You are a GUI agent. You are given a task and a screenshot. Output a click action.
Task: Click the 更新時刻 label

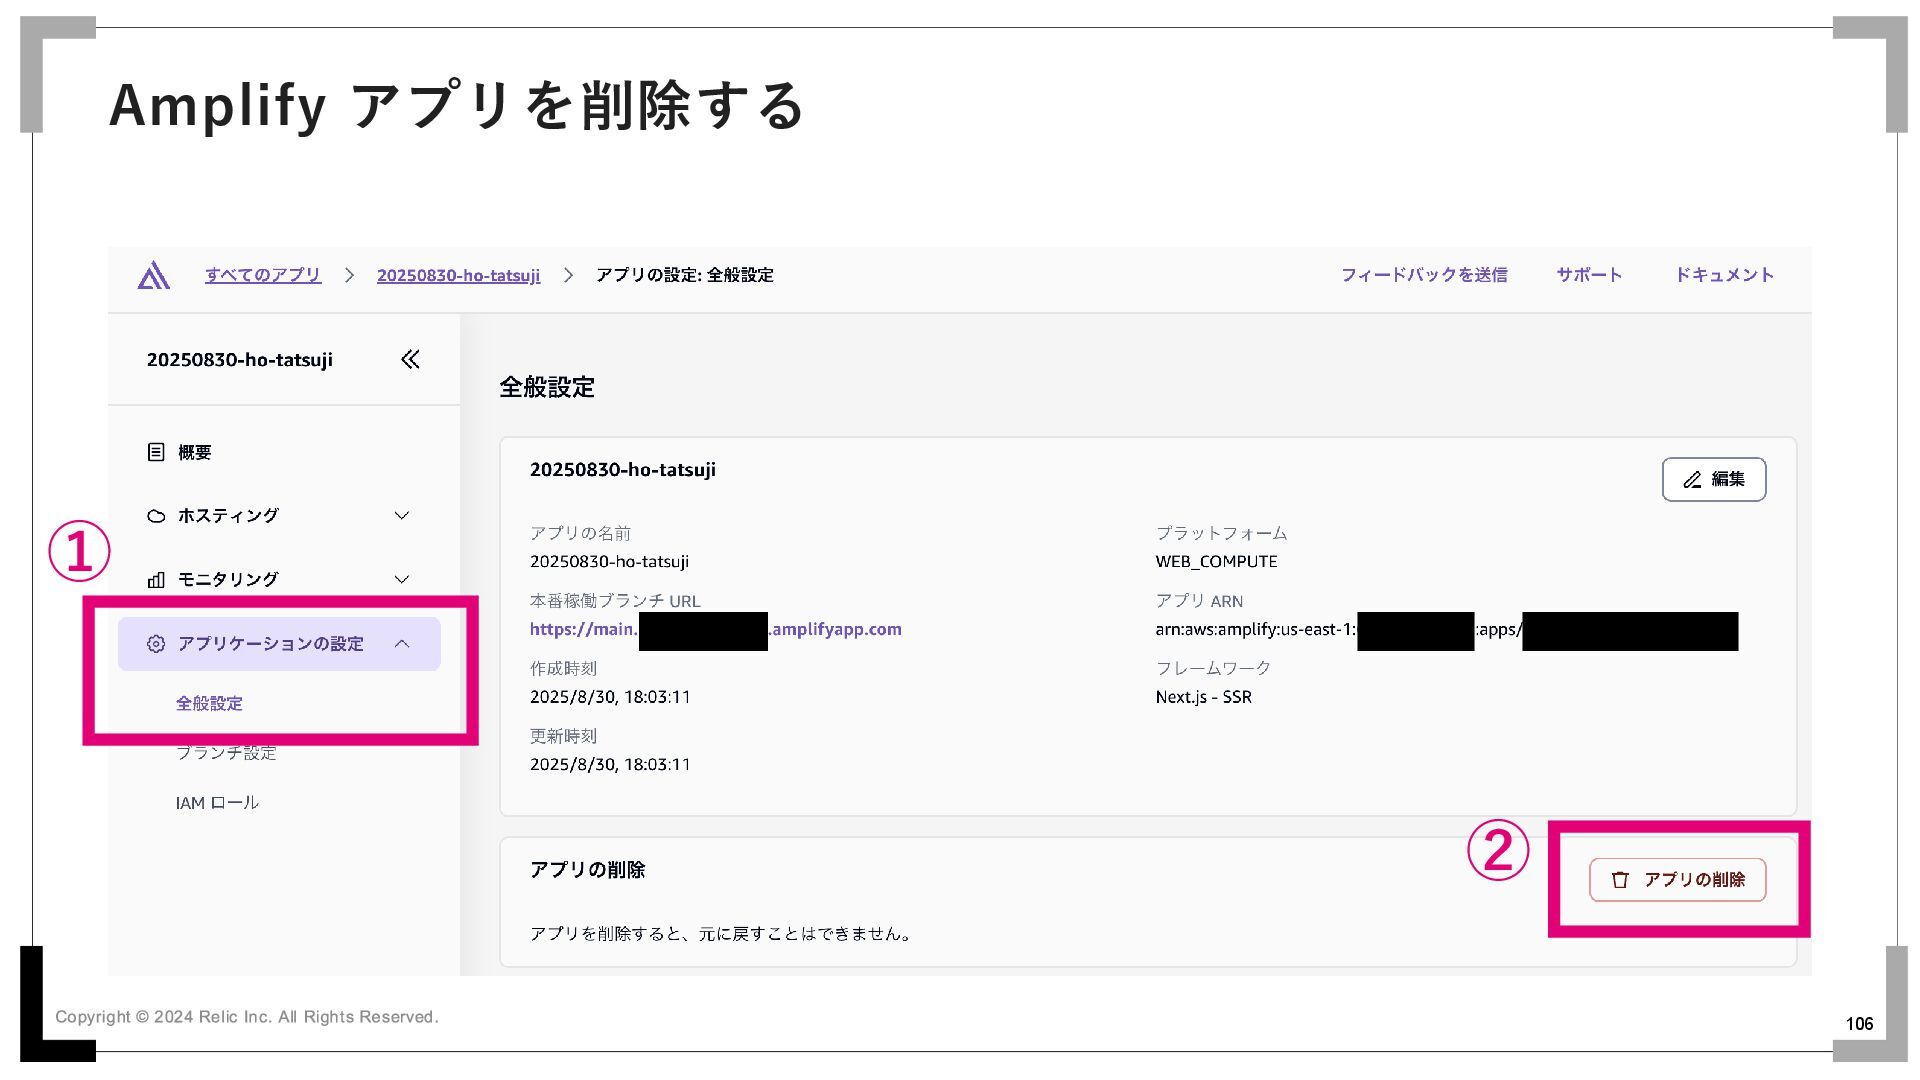(x=563, y=736)
